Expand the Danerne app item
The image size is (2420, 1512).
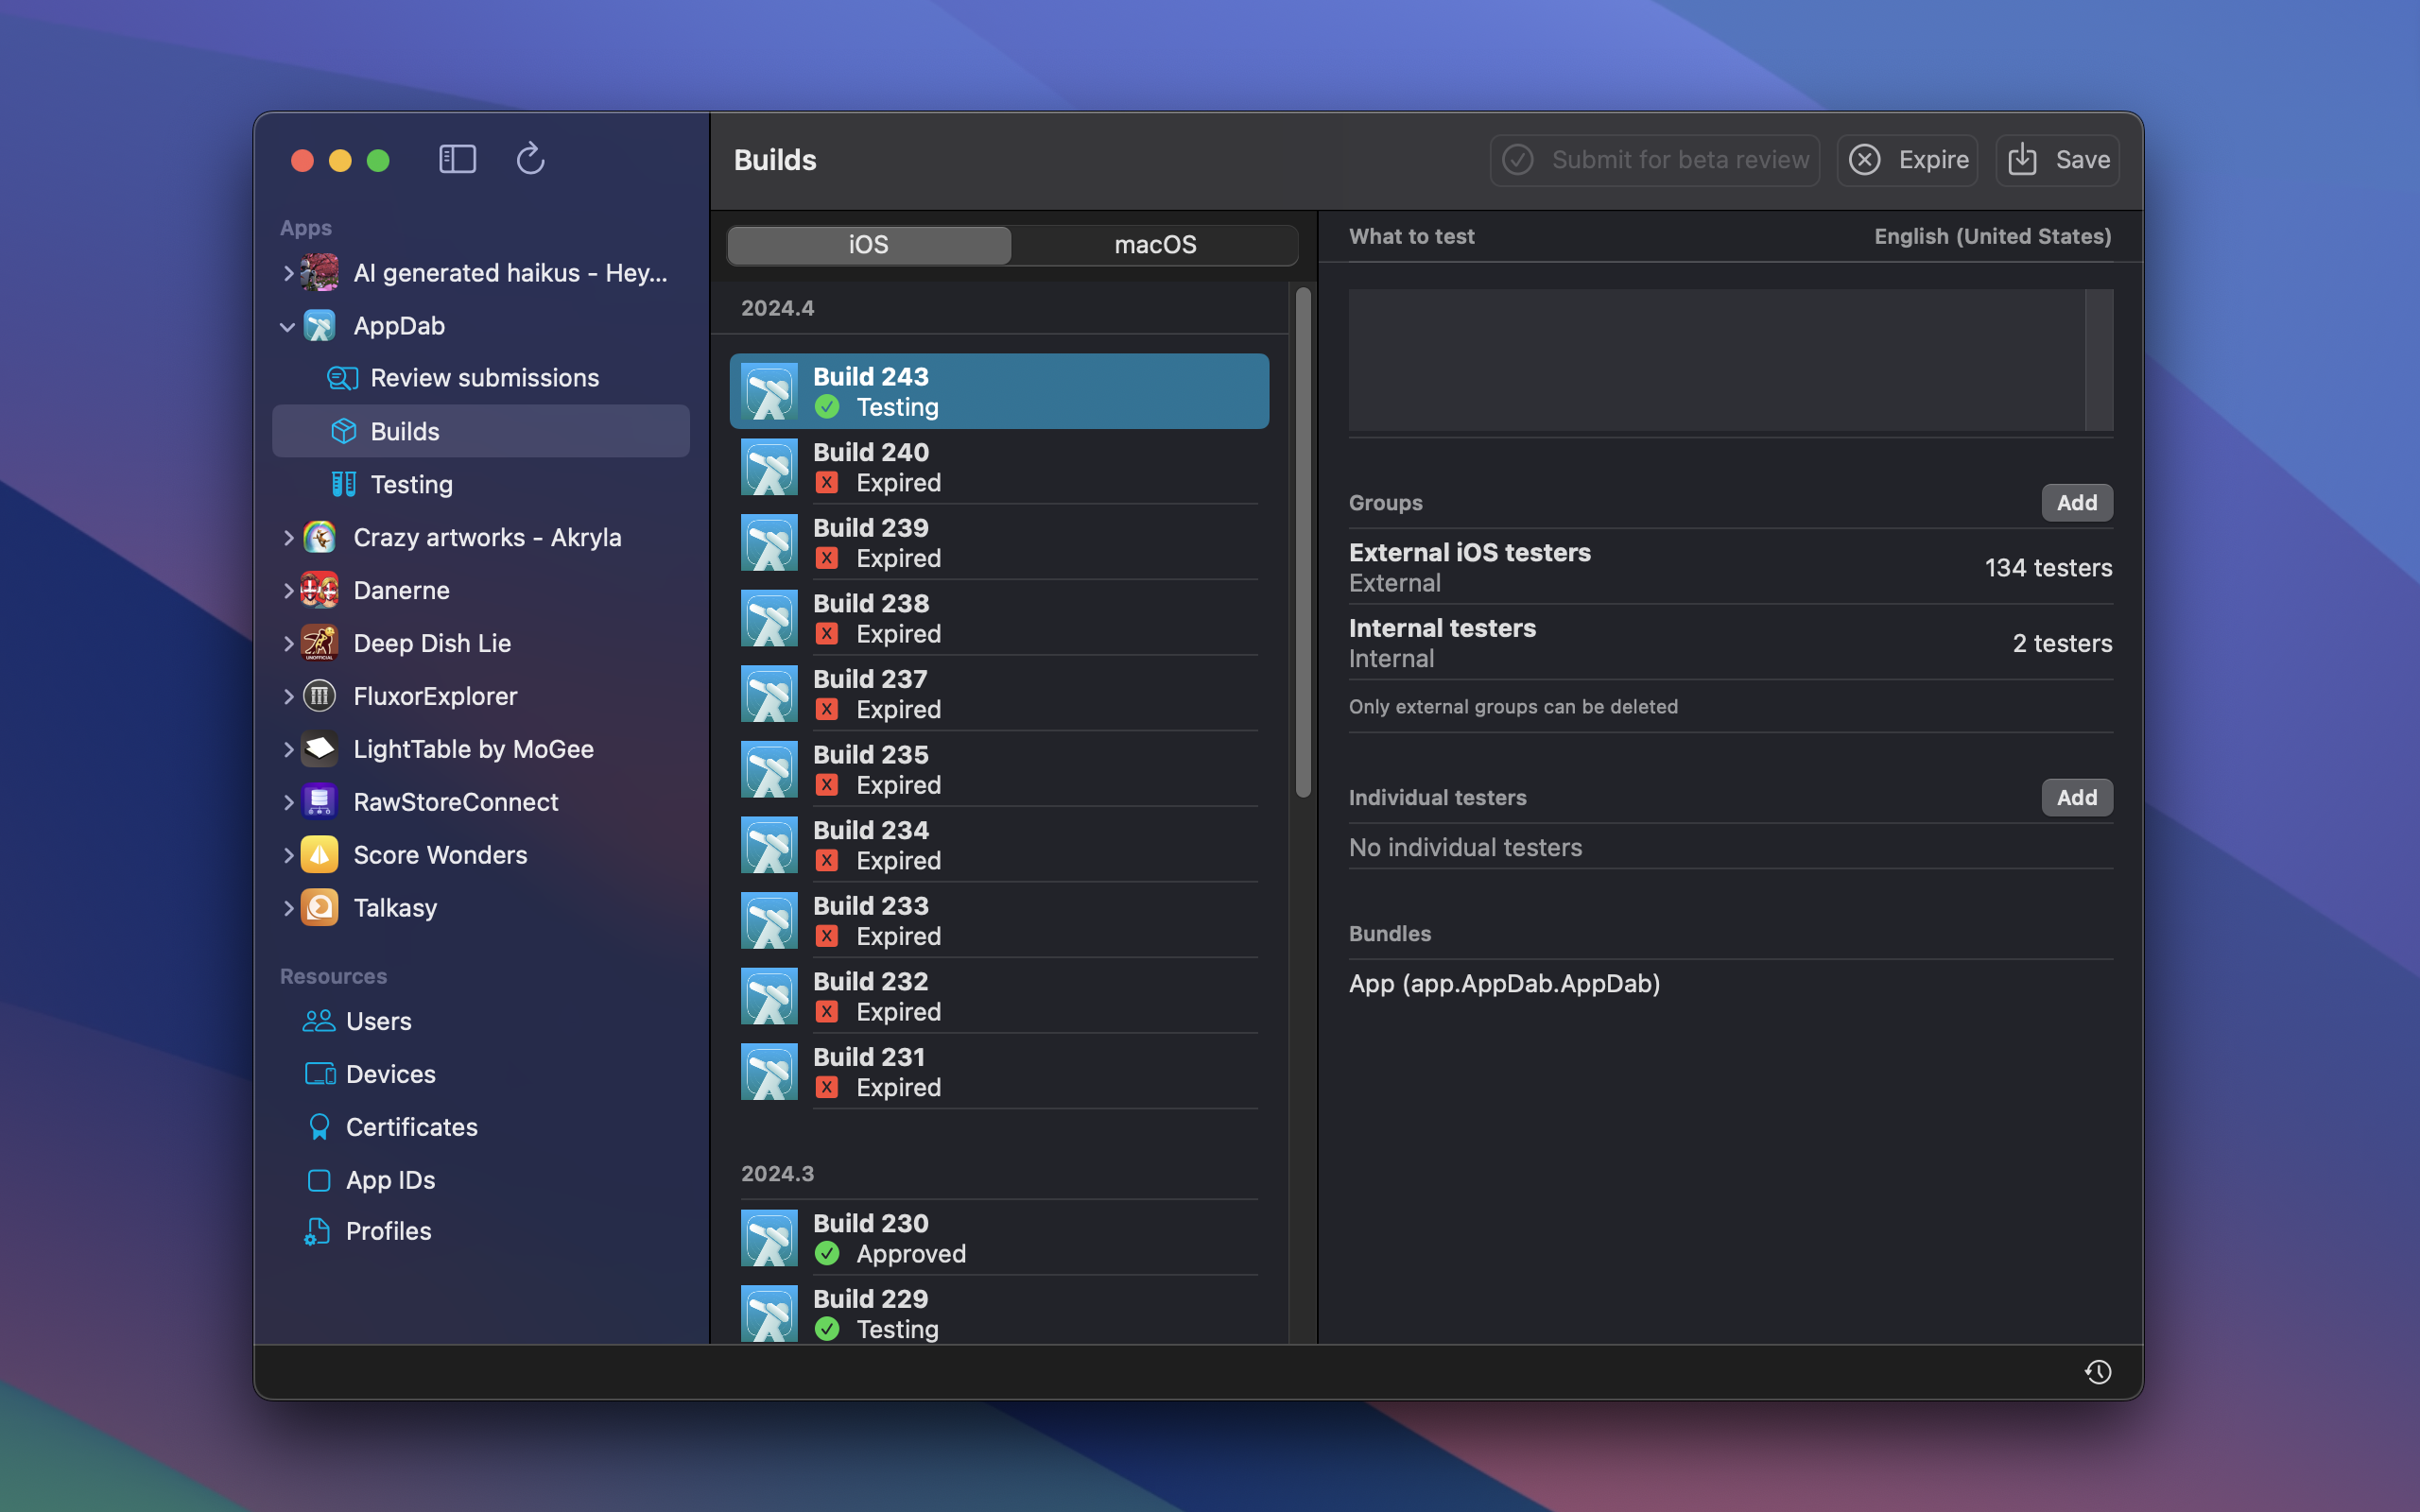pyautogui.click(x=288, y=591)
